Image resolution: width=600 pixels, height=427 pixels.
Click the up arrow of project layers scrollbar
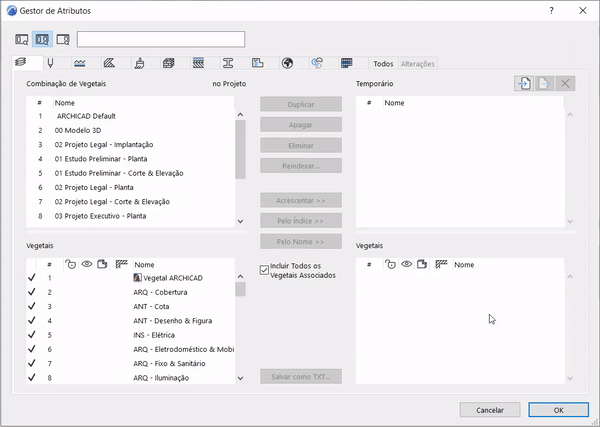pos(240,276)
